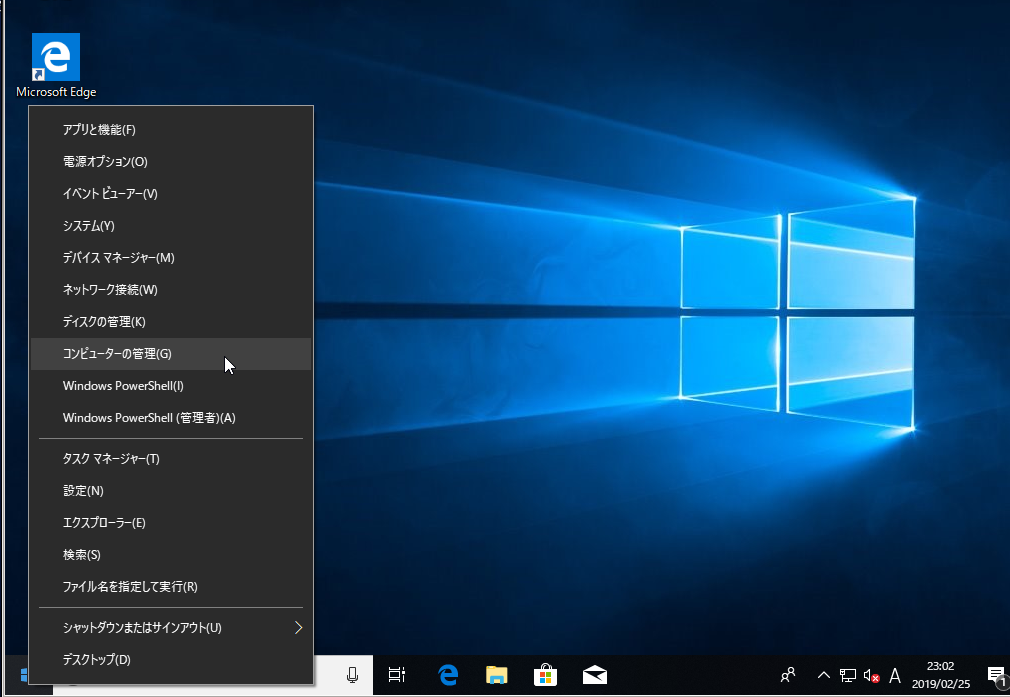1010x697 pixels.
Task: Open Task View on the taskbar
Action: [x=397, y=676]
